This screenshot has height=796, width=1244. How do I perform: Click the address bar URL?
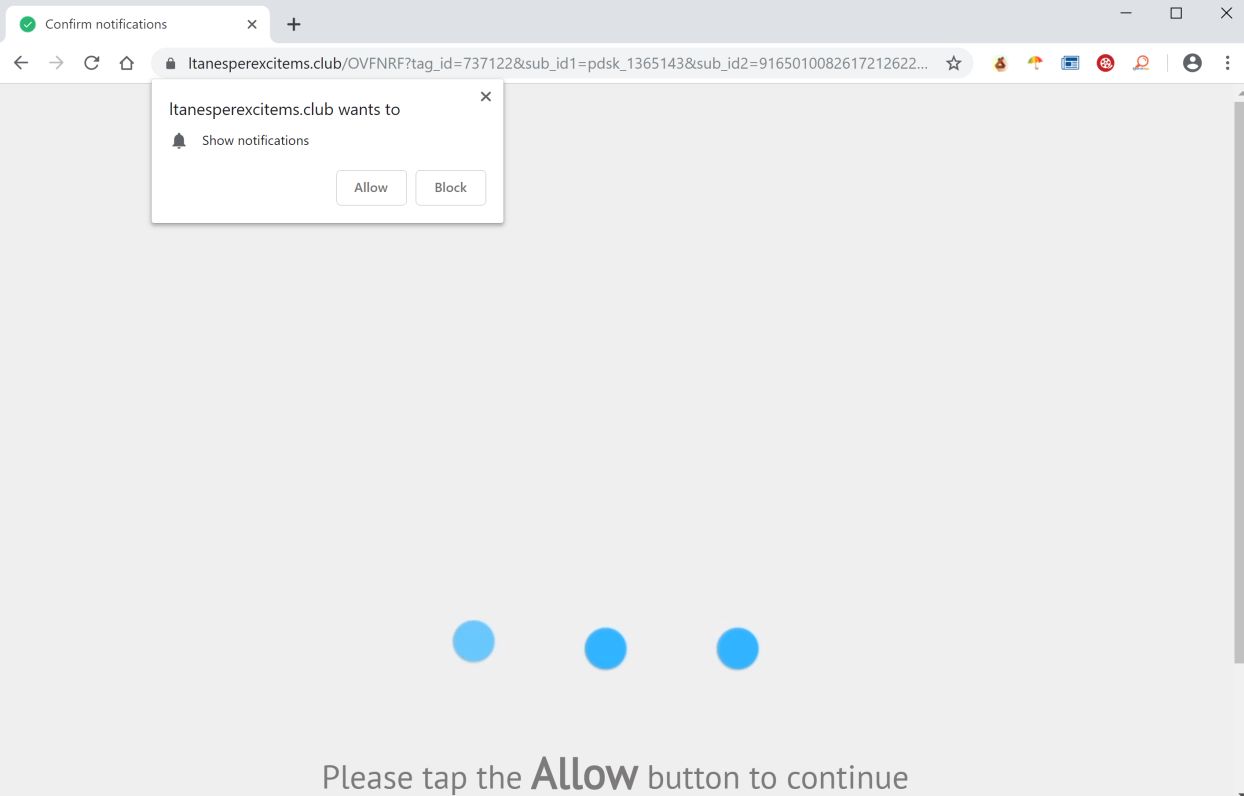pyautogui.click(x=557, y=63)
